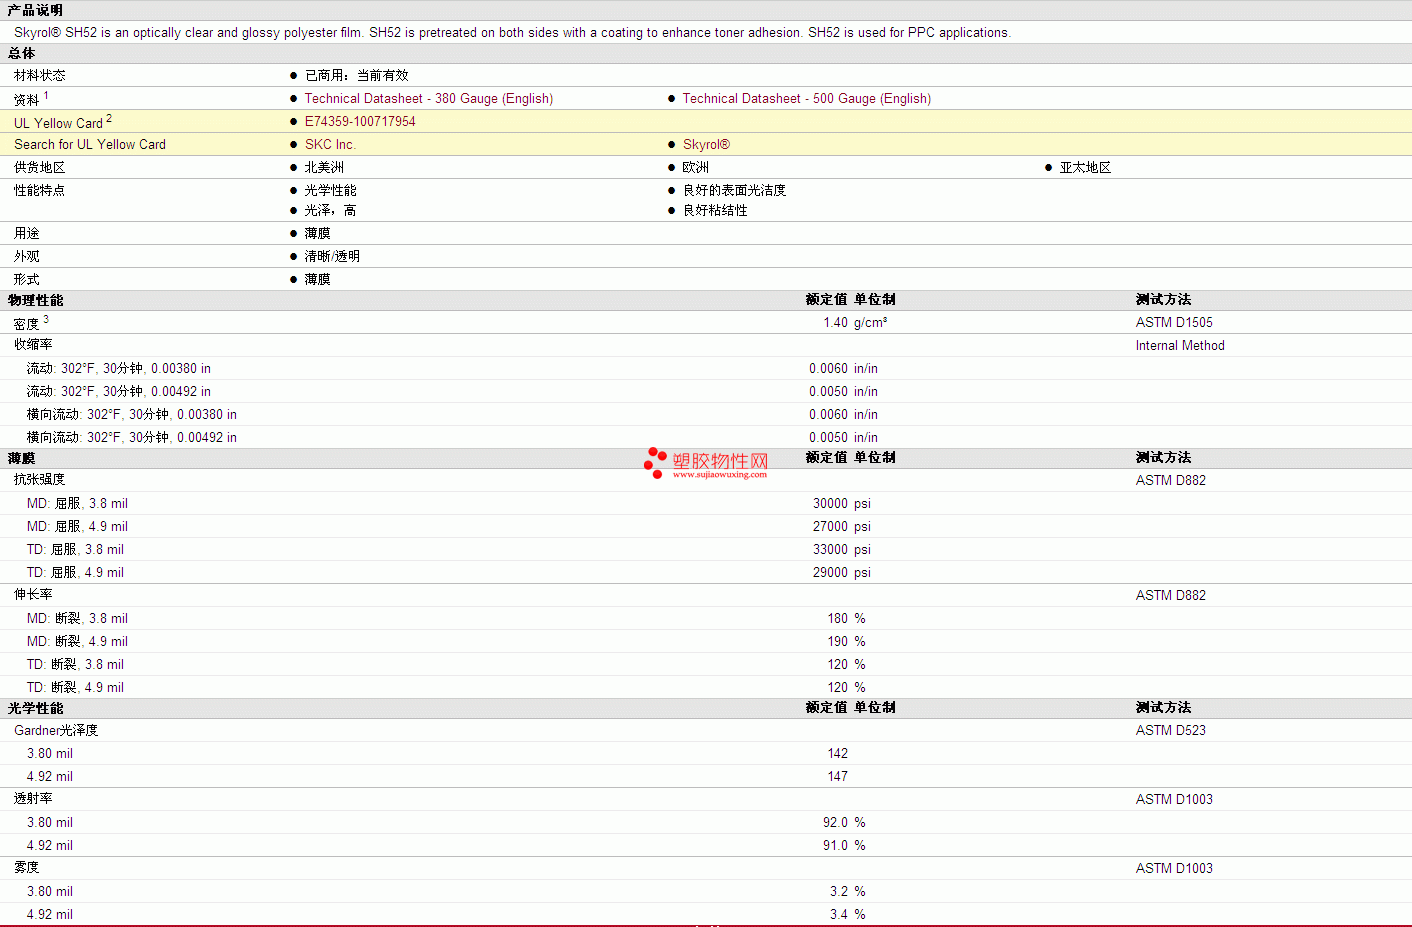The image size is (1412, 927).
Task: Click the 亚太地区 region entry
Action: 1085,167
